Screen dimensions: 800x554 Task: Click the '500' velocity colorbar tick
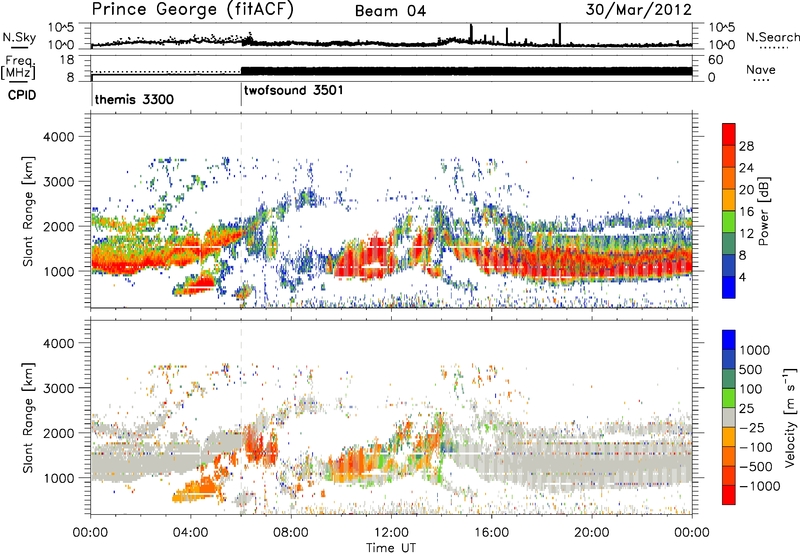[751, 370]
